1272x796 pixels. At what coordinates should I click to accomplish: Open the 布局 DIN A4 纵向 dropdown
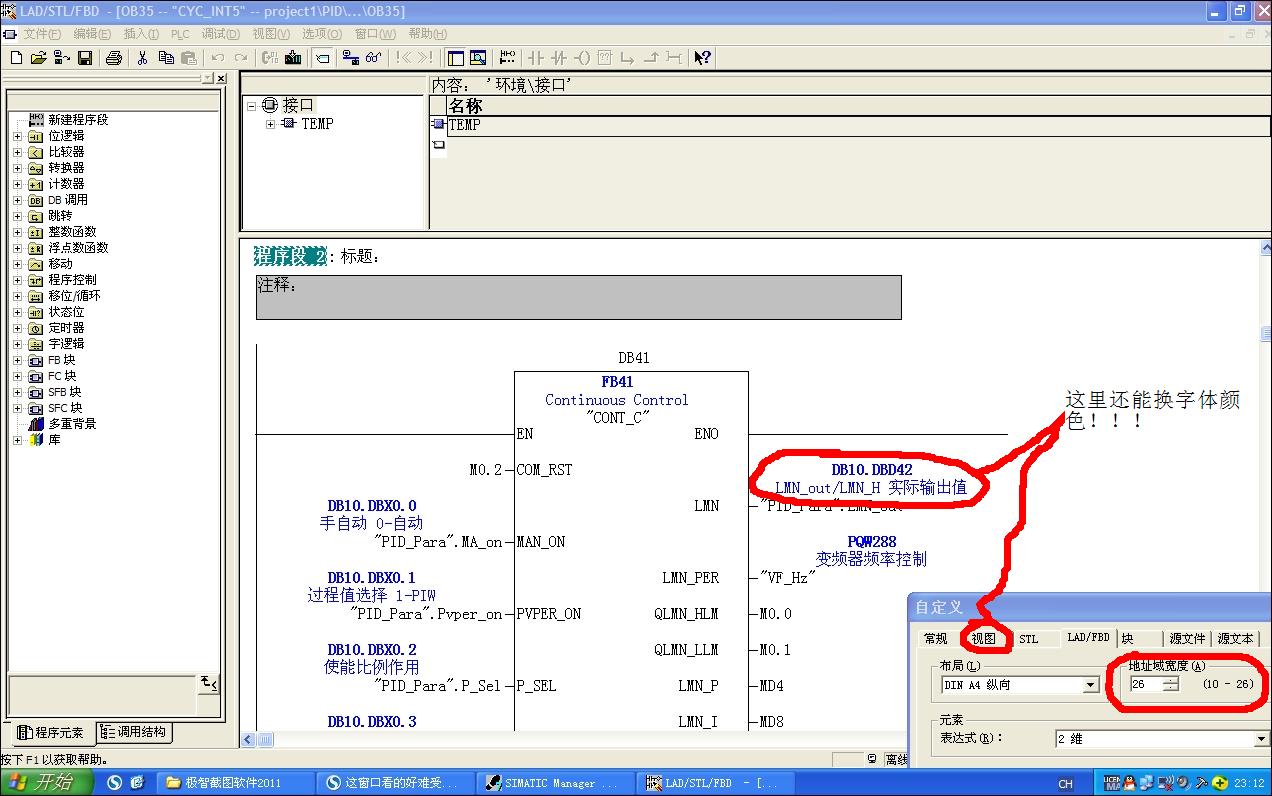1090,686
